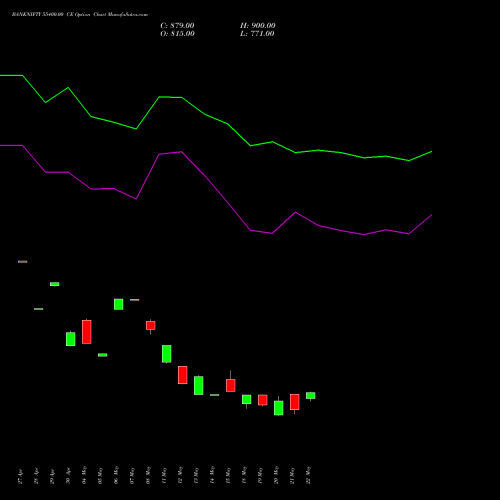Image resolution: width=500 pixels, height=500 pixels.
Task: Select the green candle for 30 Apr
Action: coord(71,339)
